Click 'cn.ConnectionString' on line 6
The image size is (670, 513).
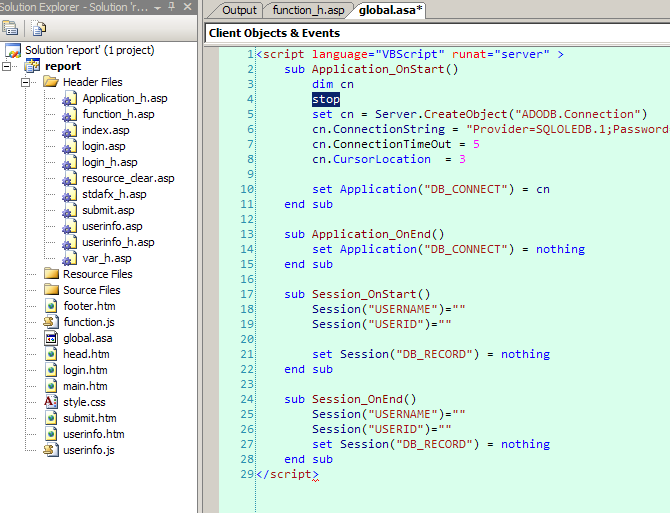coord(379,129)
